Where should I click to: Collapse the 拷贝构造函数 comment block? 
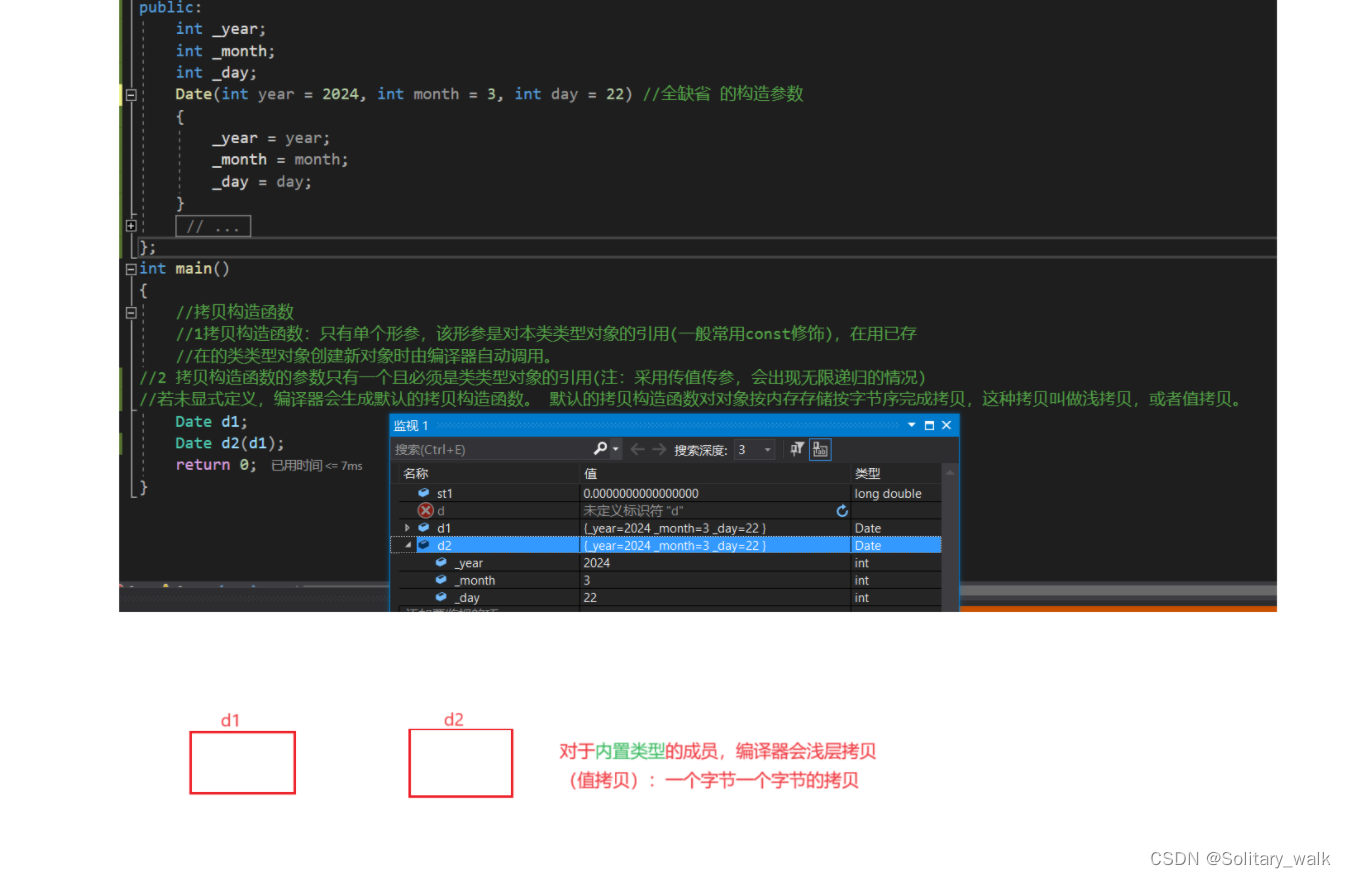[131, 313]
